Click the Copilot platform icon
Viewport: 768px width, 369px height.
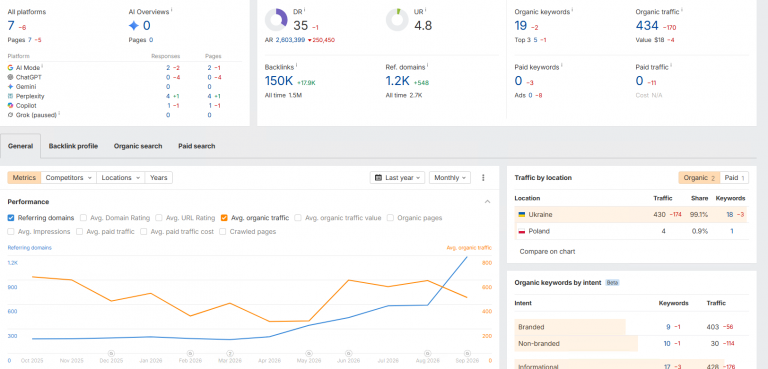coord(10,105)
